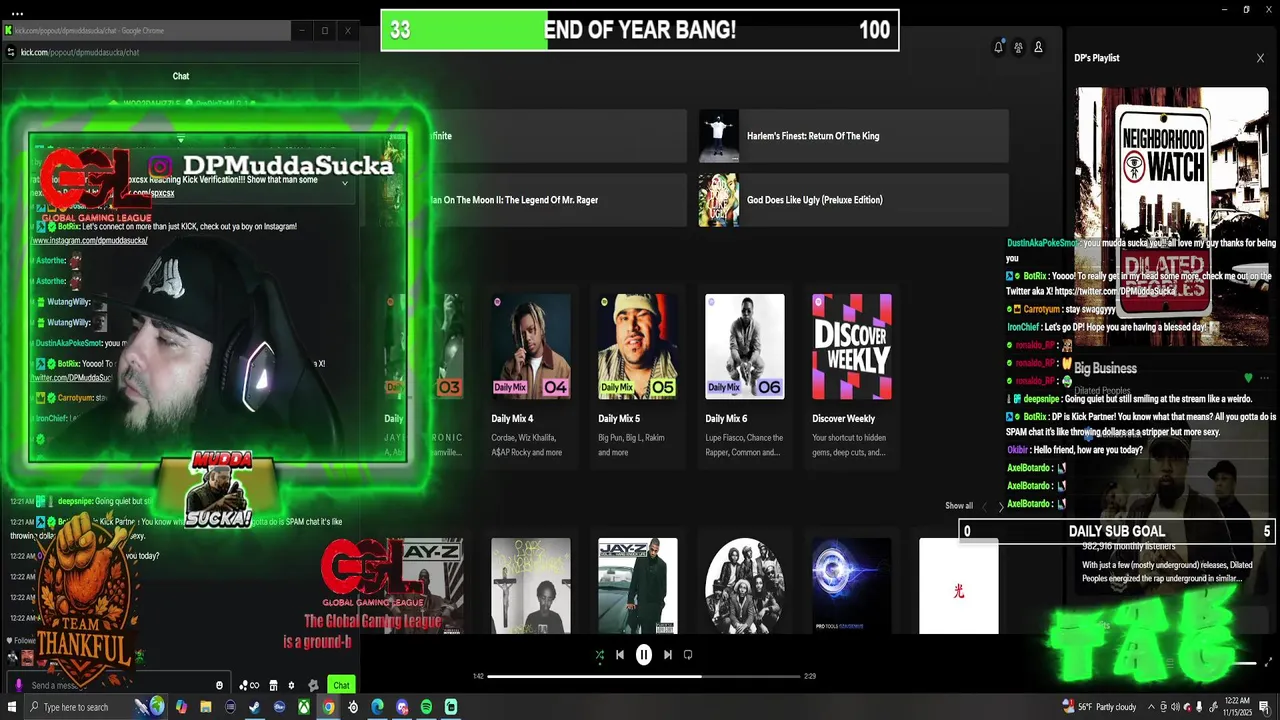Open Harlem's Finest: Return Of The King
This screenshot has height=720, width=1280.
point(853,136)
